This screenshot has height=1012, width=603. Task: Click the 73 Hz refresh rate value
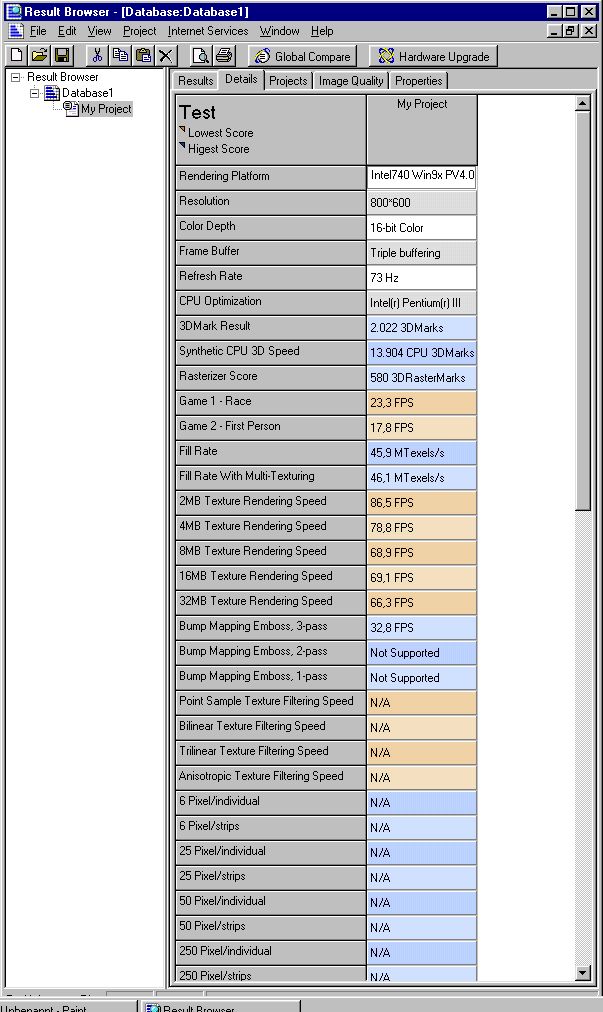422,278
